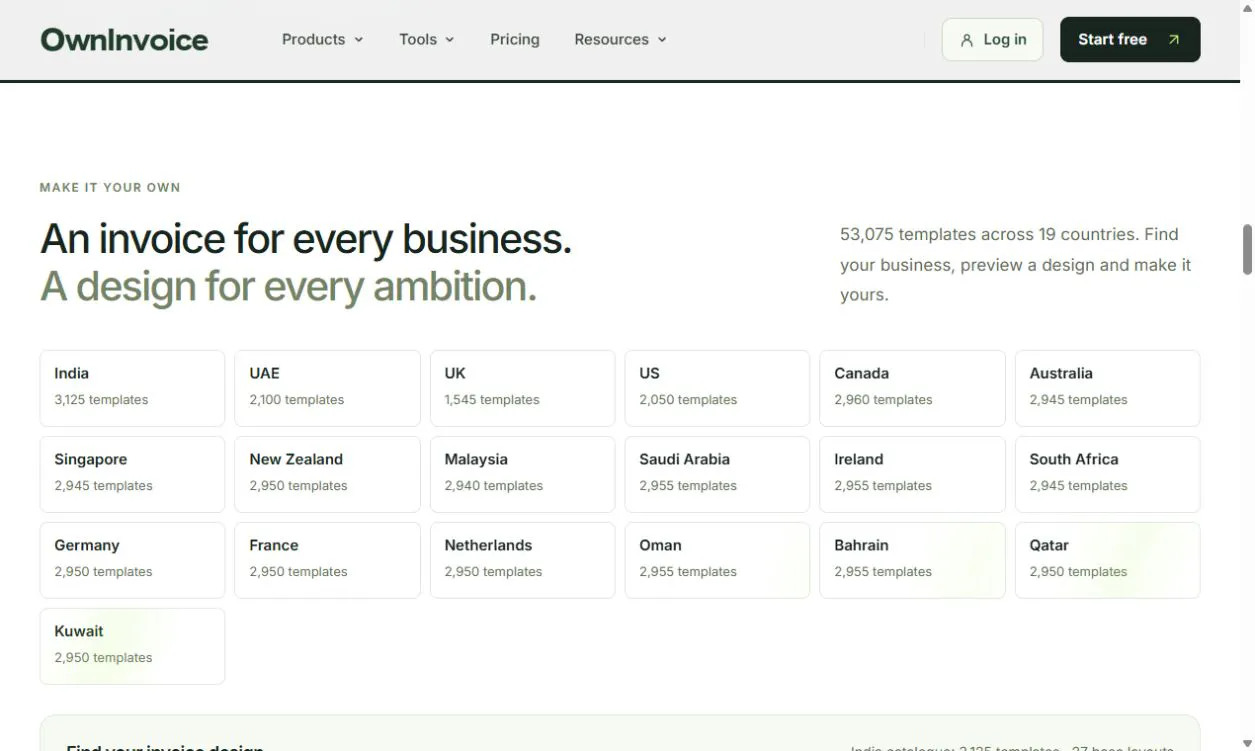Viewport: 1255px width, 751px height.
Task: Choose the South Africa country card
Action: tap(1108, 474)
